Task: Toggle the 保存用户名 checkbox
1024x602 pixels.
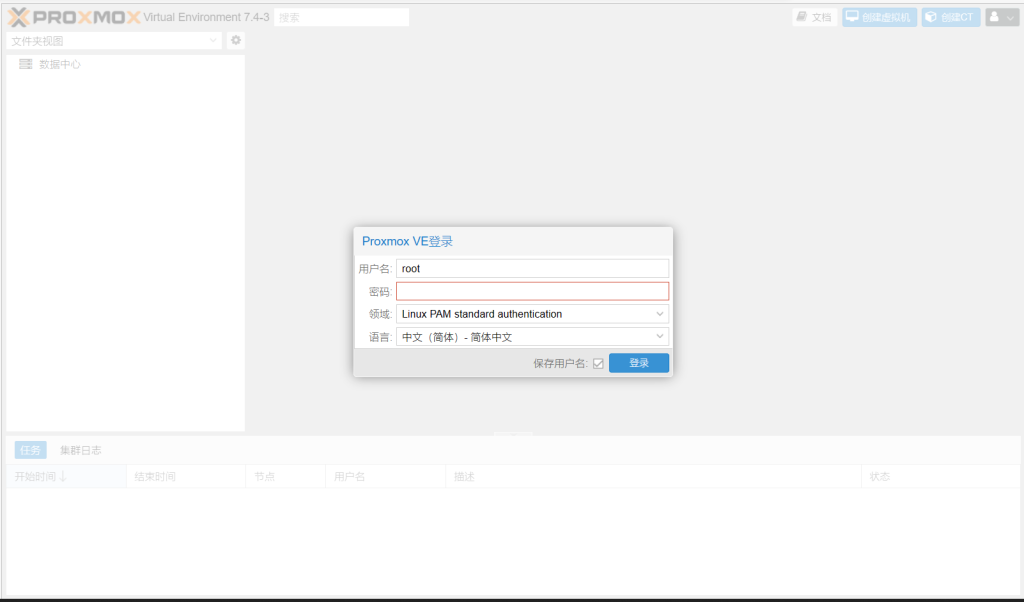Action: 598,364
